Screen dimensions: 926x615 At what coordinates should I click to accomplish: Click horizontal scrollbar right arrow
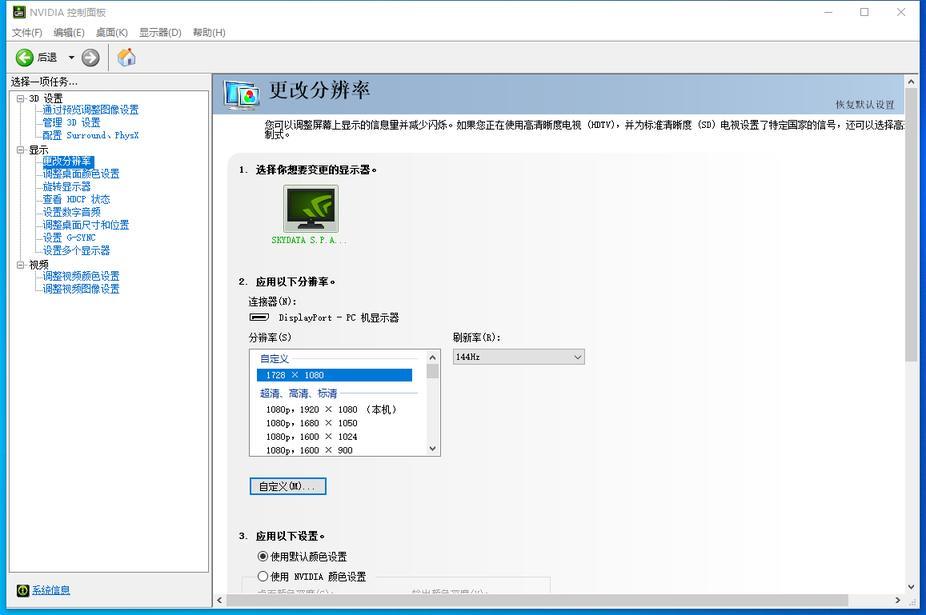898,600
